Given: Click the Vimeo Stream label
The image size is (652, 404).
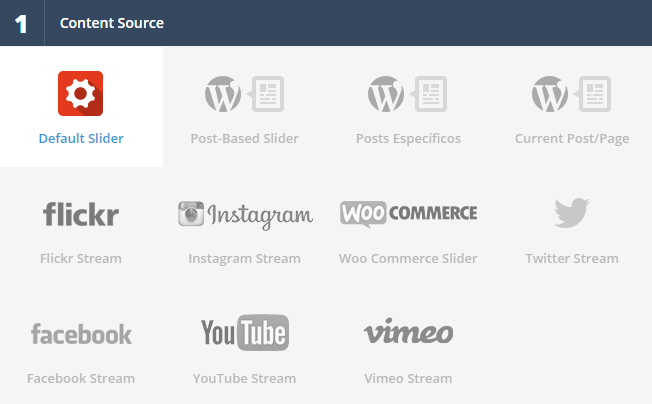Looking at the screenshot, I should (408, 379).
